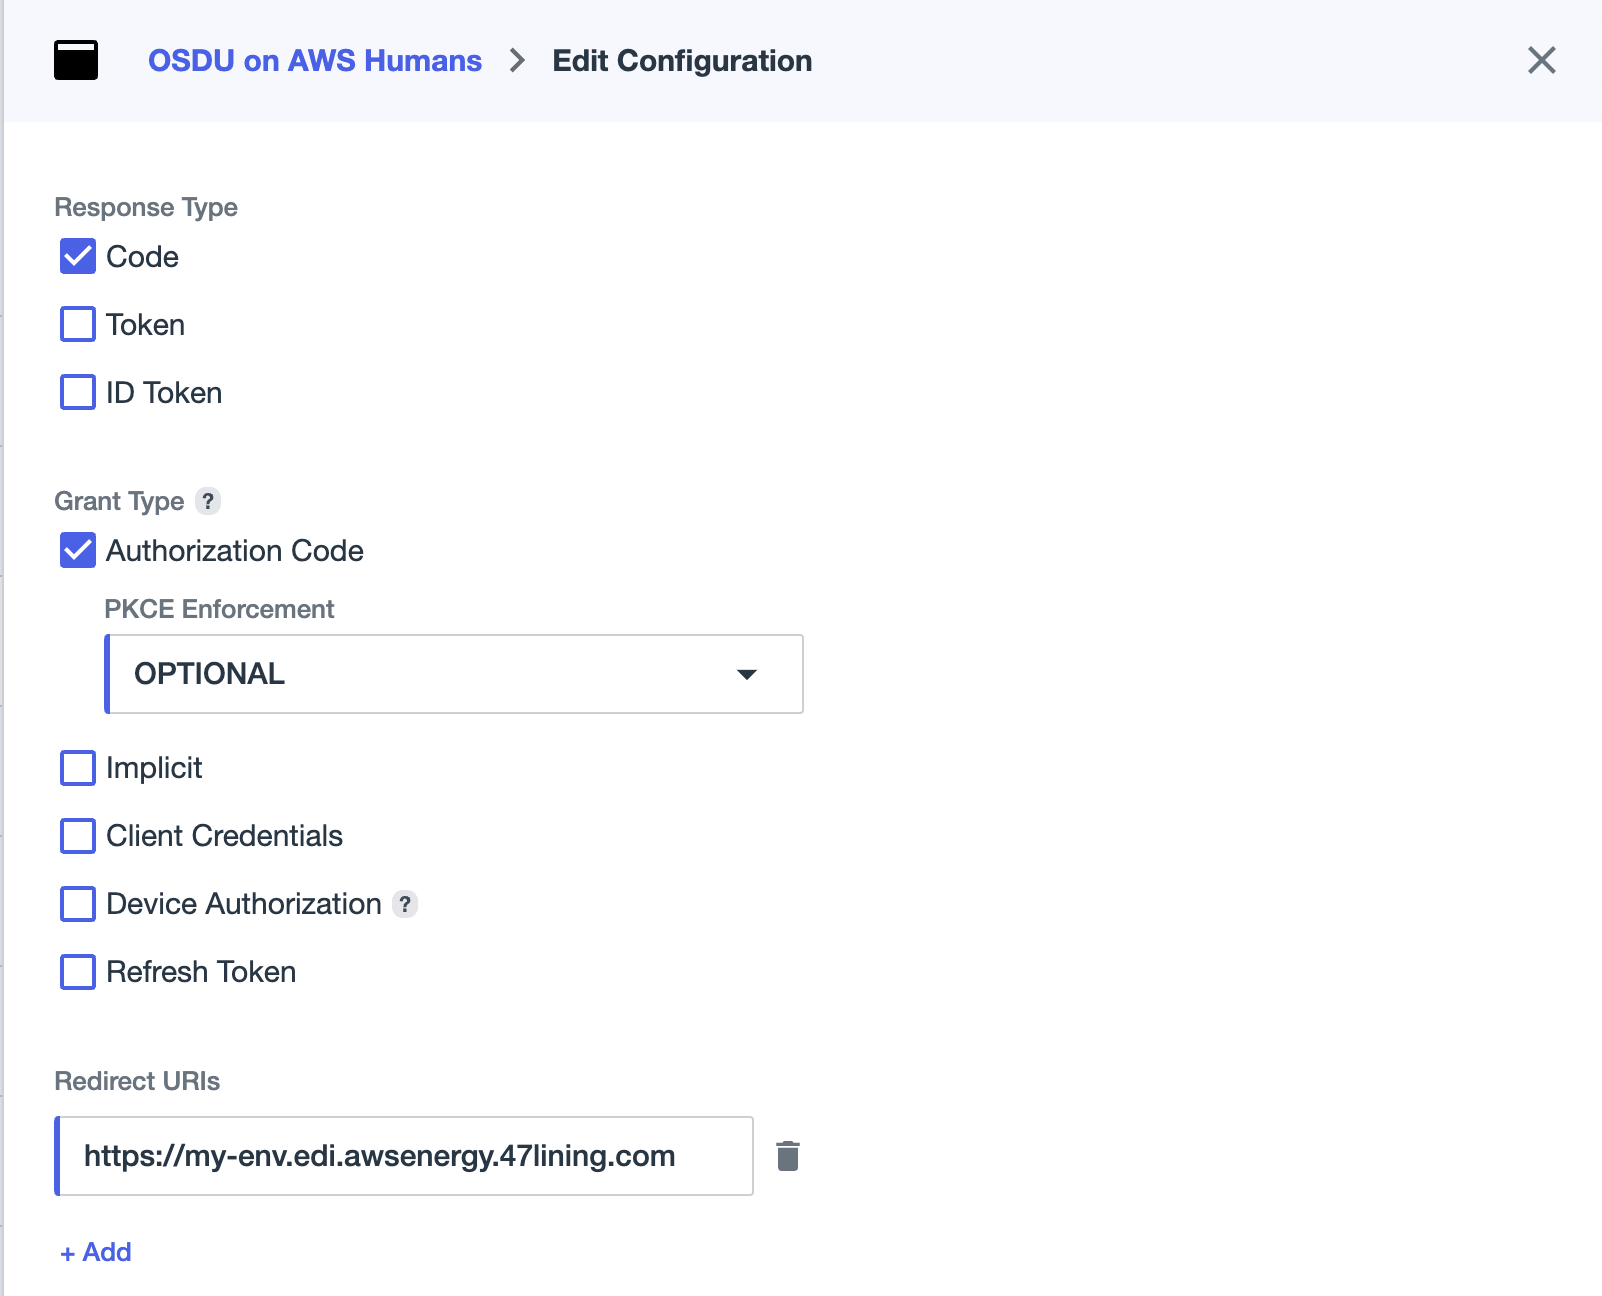Add another redirect URI
This screenshot has width=1602, height=1296.
96,1252
